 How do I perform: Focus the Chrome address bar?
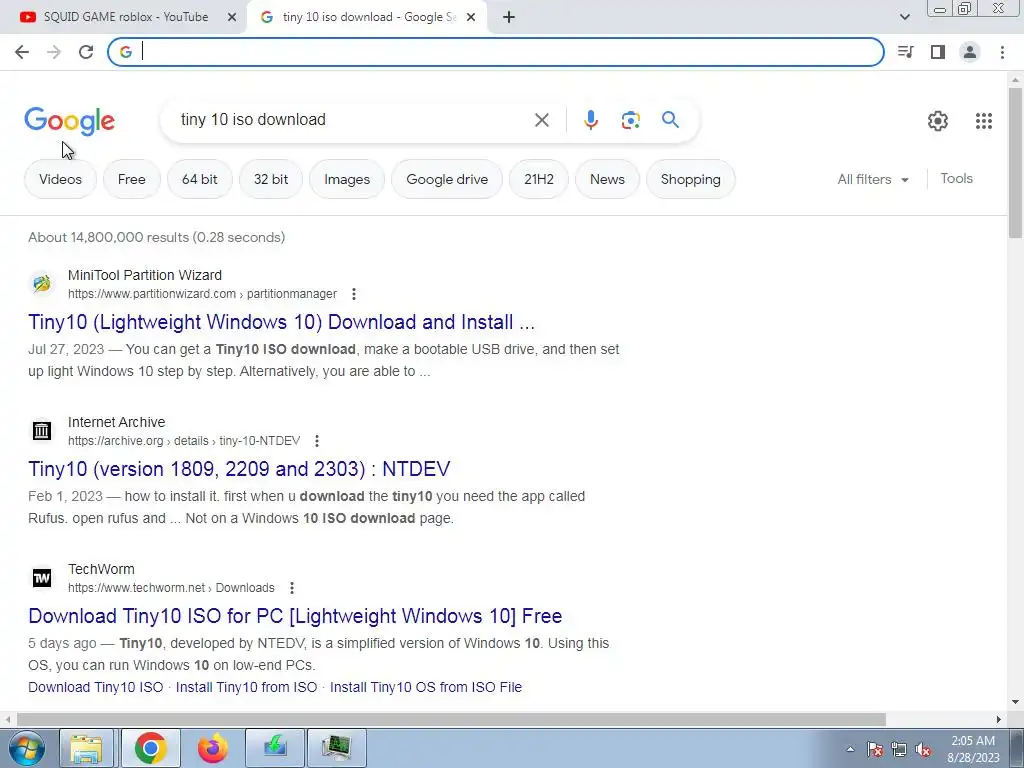496,52
